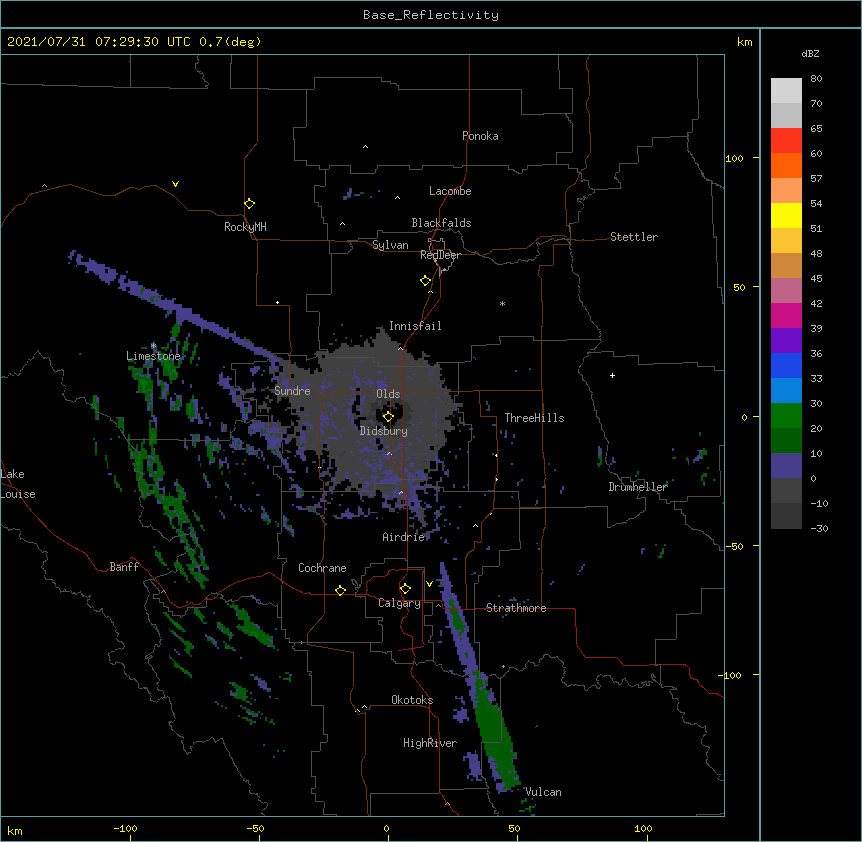Select the blue 33–36 dBZ legend swatch
The image size is (862, 842).
tap(786, 365)
